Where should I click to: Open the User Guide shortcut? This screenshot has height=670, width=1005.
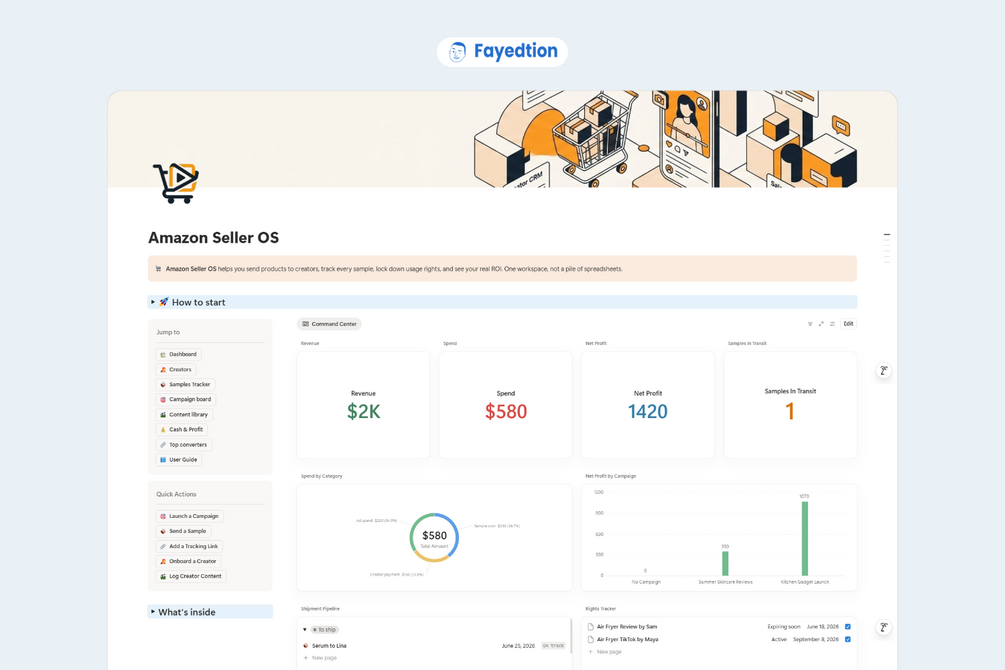pos(179,460)
